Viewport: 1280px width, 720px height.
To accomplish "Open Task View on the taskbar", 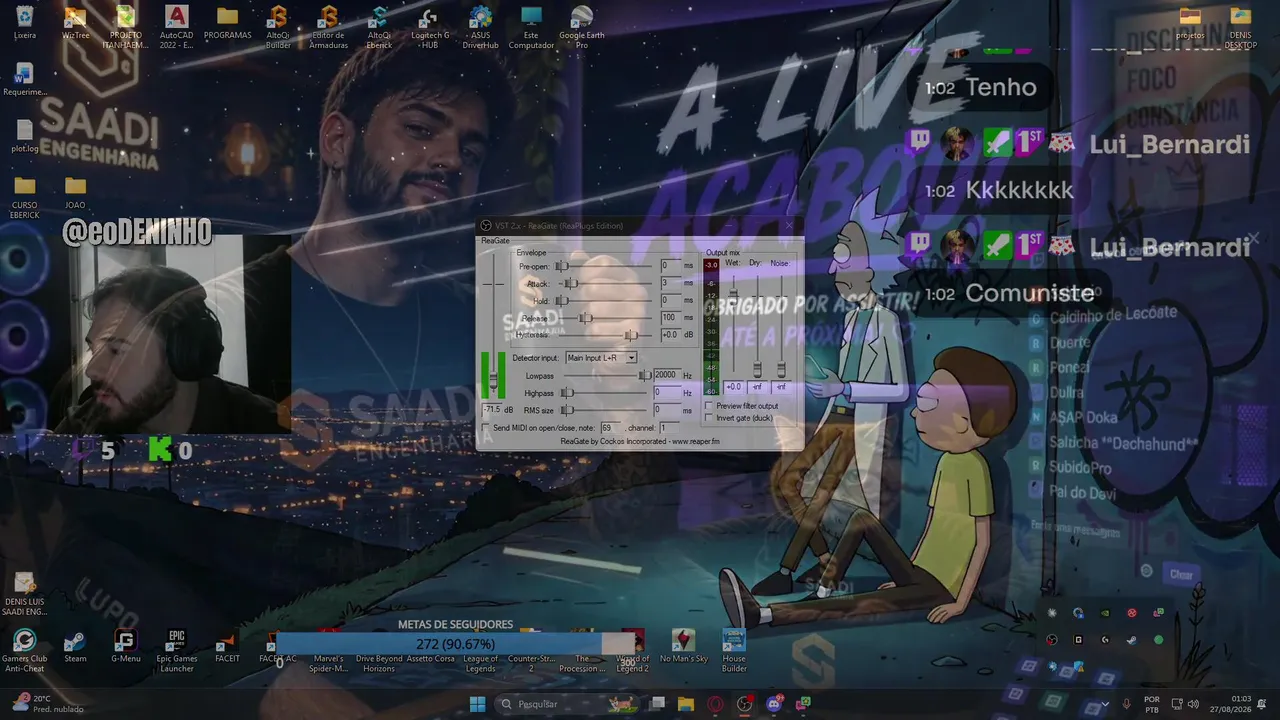I will 657,704.
